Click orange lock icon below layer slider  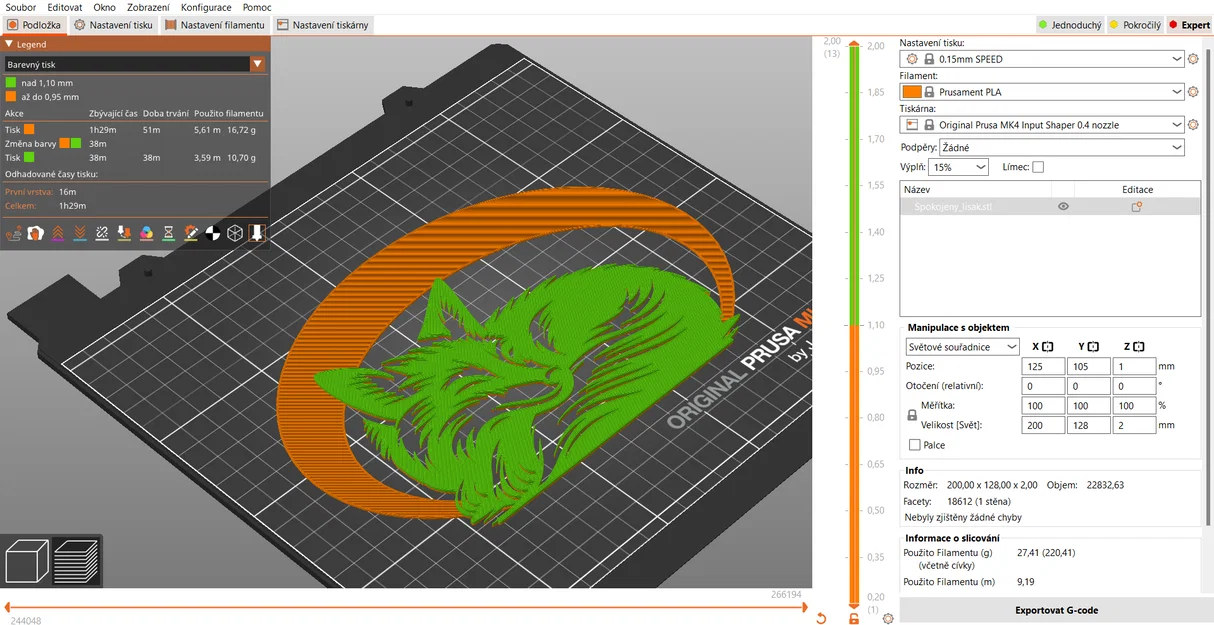point(853,619)
